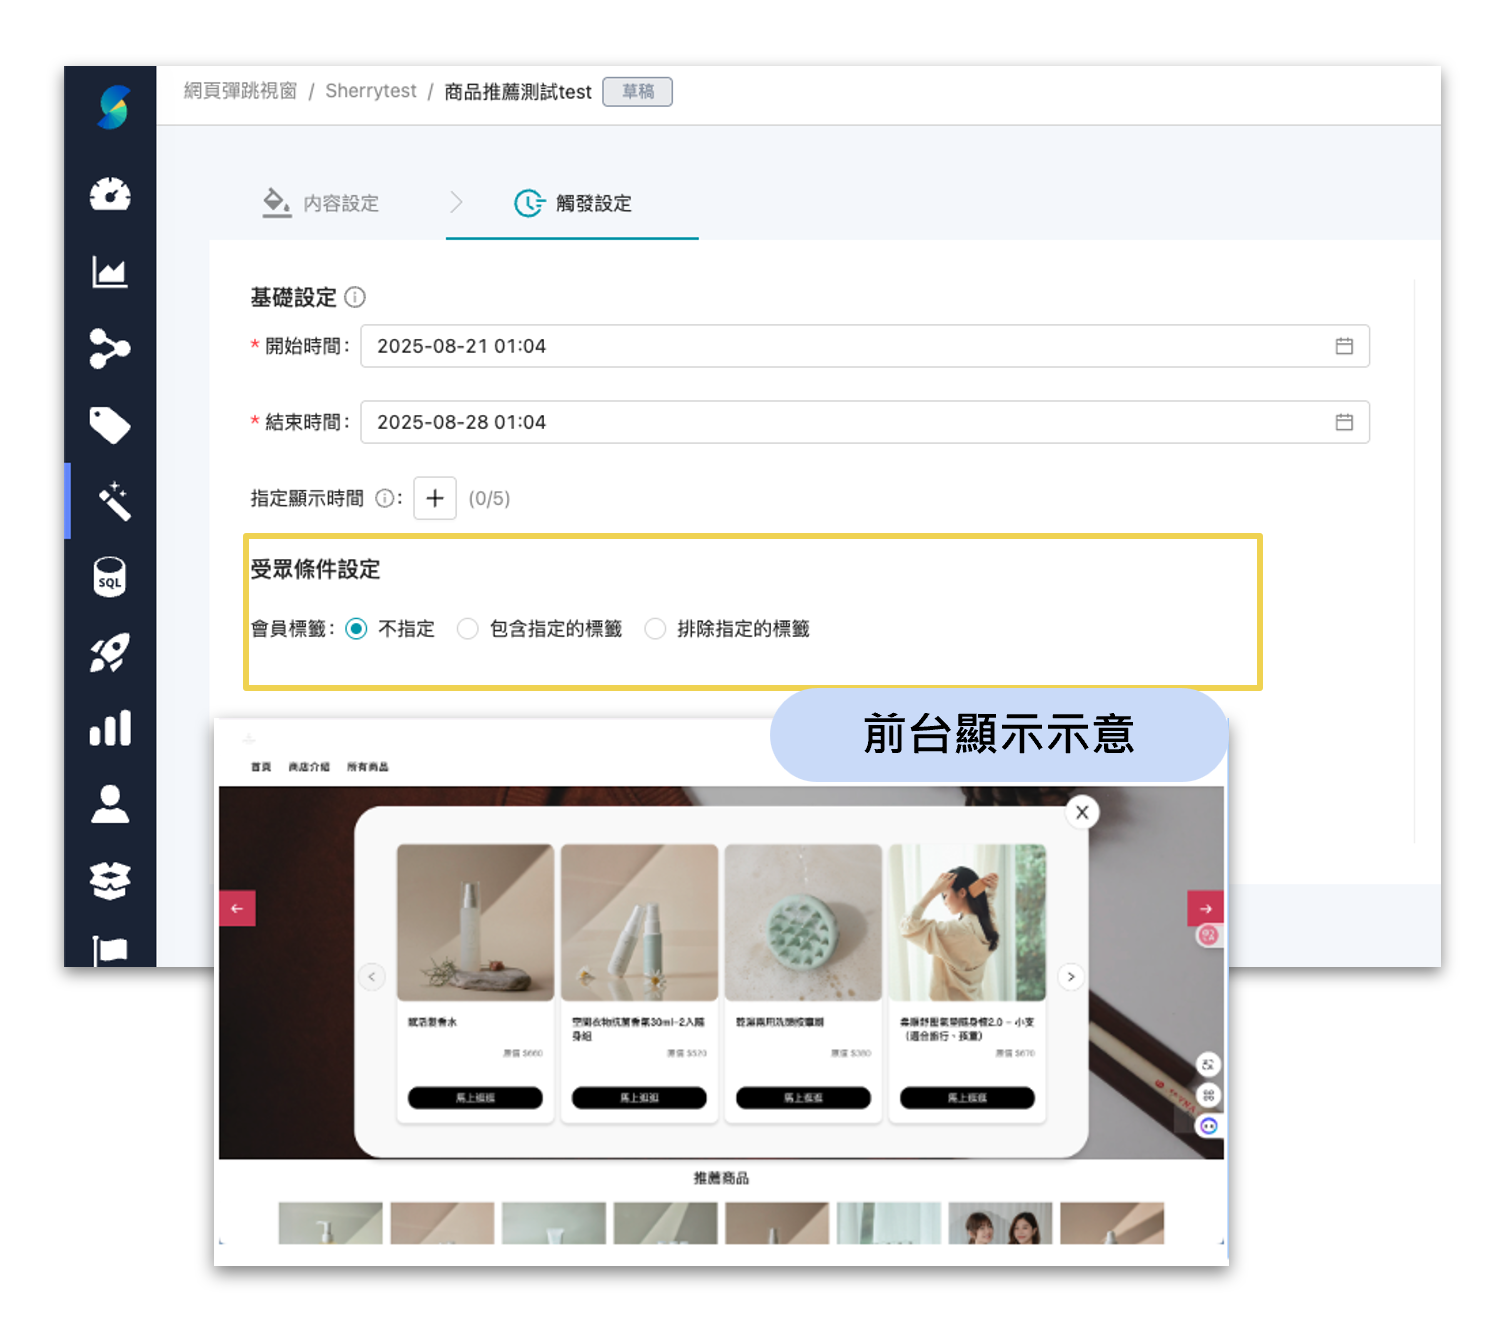Expand the carousel with the right chevron
Image resolution: width=1503 pixels, height=1323 pixels.
[1070, 977]
